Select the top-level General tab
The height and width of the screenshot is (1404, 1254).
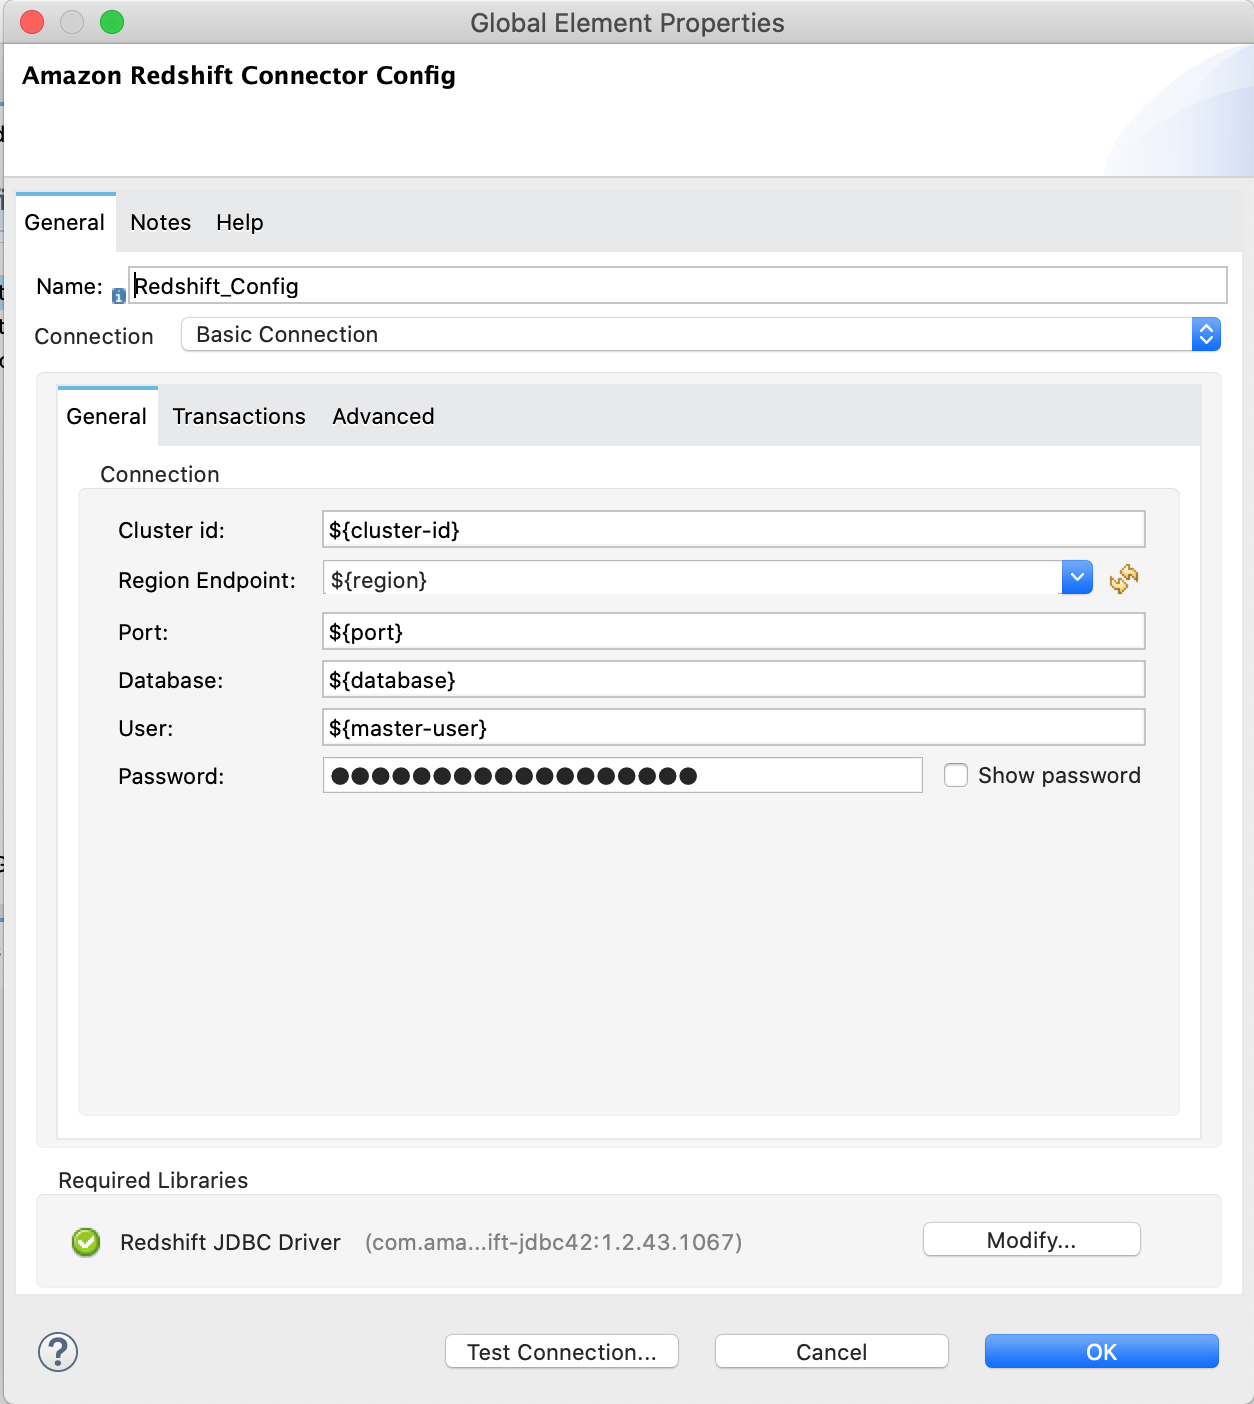point(65,222)
